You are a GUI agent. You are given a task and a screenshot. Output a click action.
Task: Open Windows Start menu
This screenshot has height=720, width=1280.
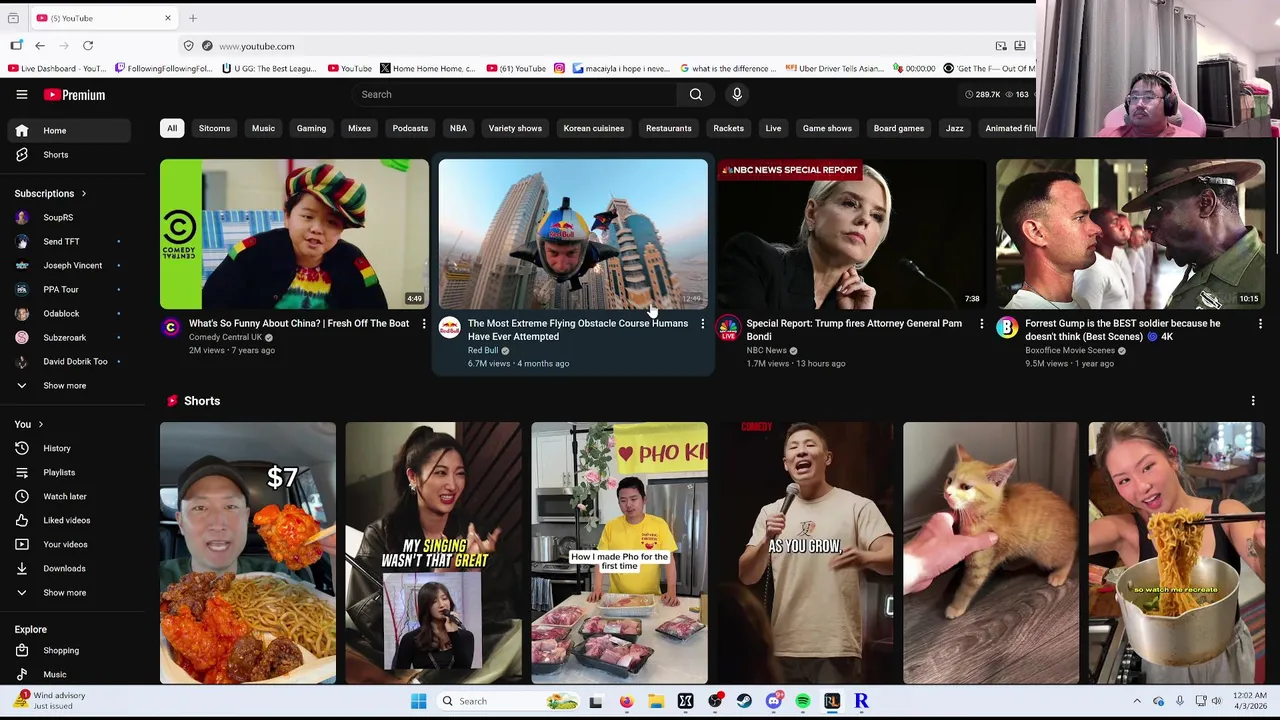coord(418,701)
